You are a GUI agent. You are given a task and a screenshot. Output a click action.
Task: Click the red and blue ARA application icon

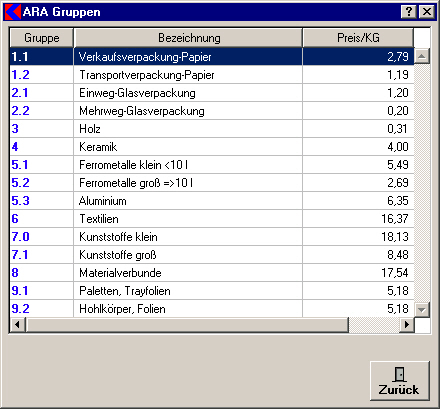coord(13,12)
